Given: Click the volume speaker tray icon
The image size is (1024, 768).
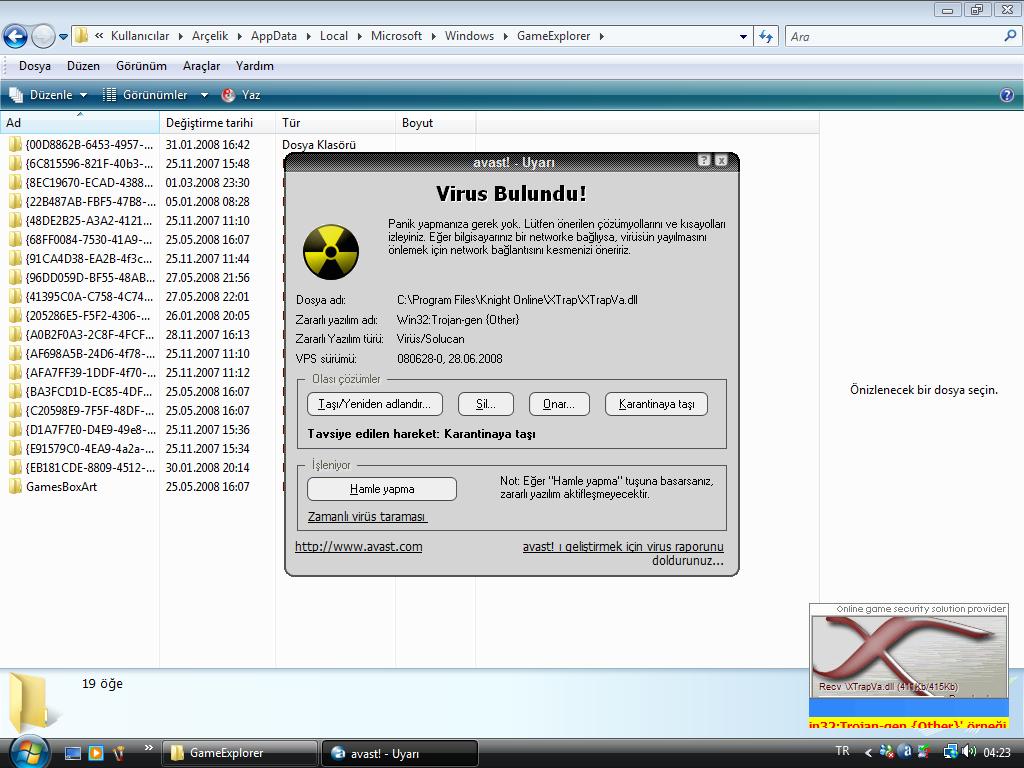Looking at the screenshot, I should click(969, 752).
